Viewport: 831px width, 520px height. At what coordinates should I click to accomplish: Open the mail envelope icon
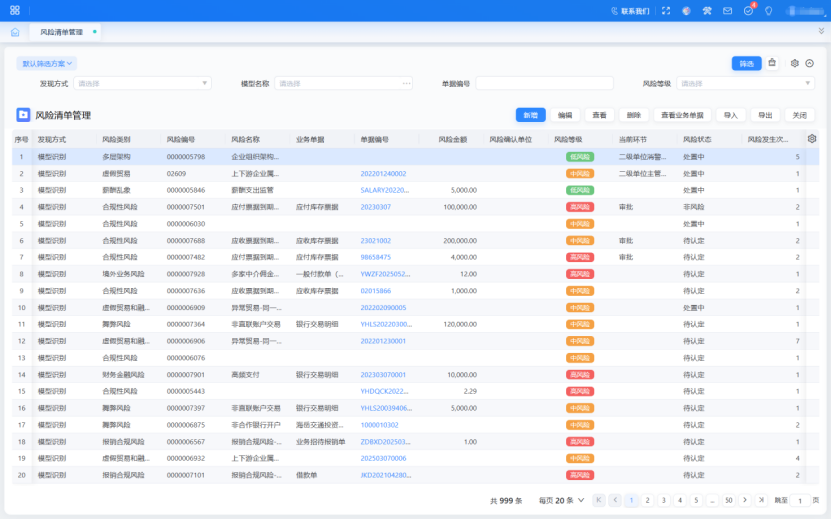[x=727, y=11]
